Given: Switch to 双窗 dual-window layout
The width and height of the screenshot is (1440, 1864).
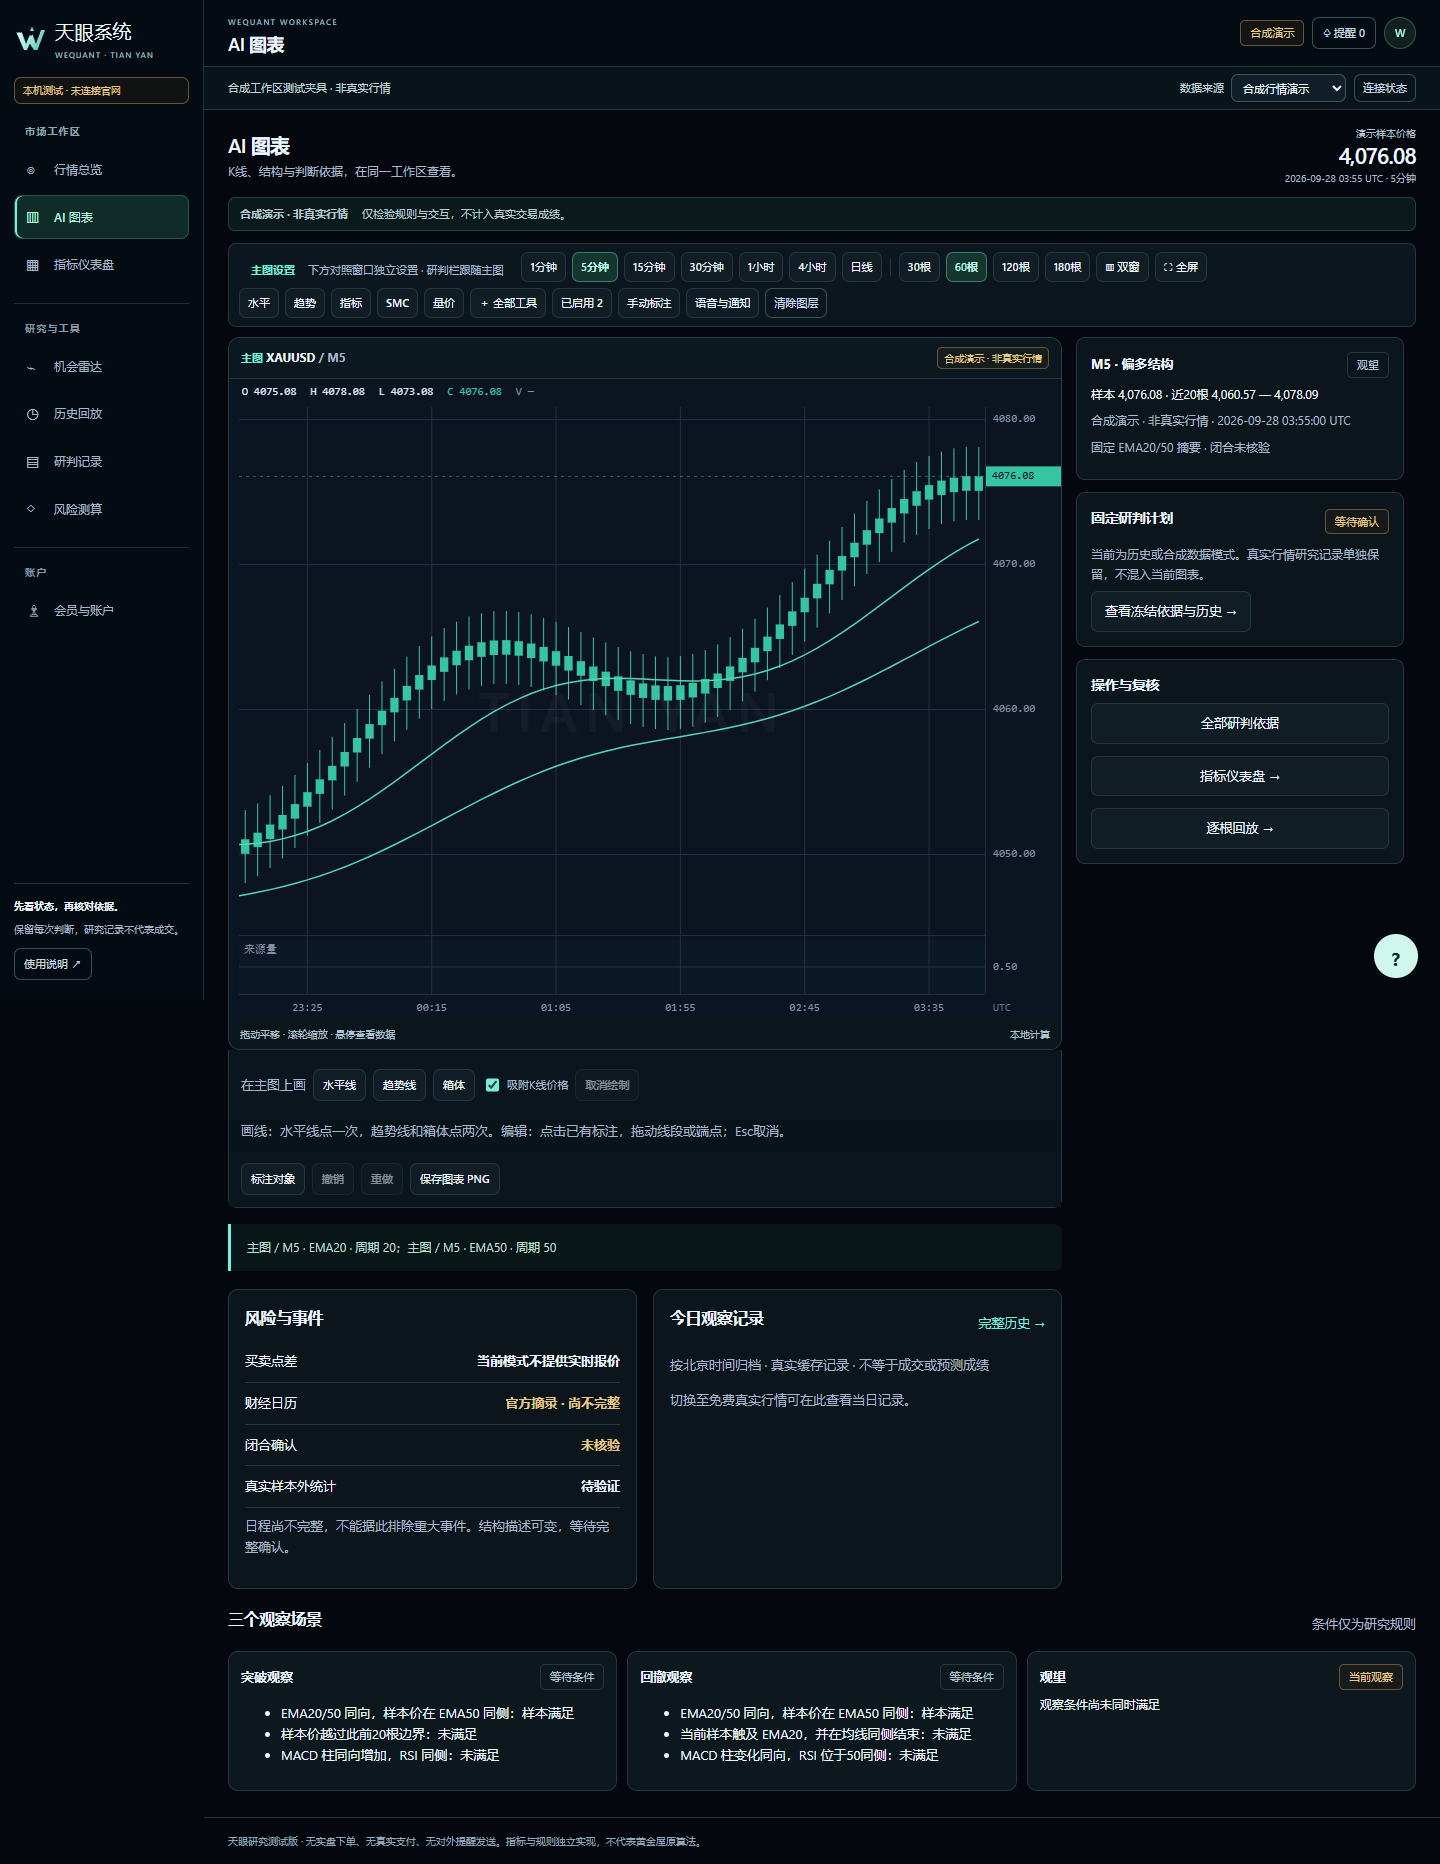Looking at the screenshot, I should point(1122,267).
